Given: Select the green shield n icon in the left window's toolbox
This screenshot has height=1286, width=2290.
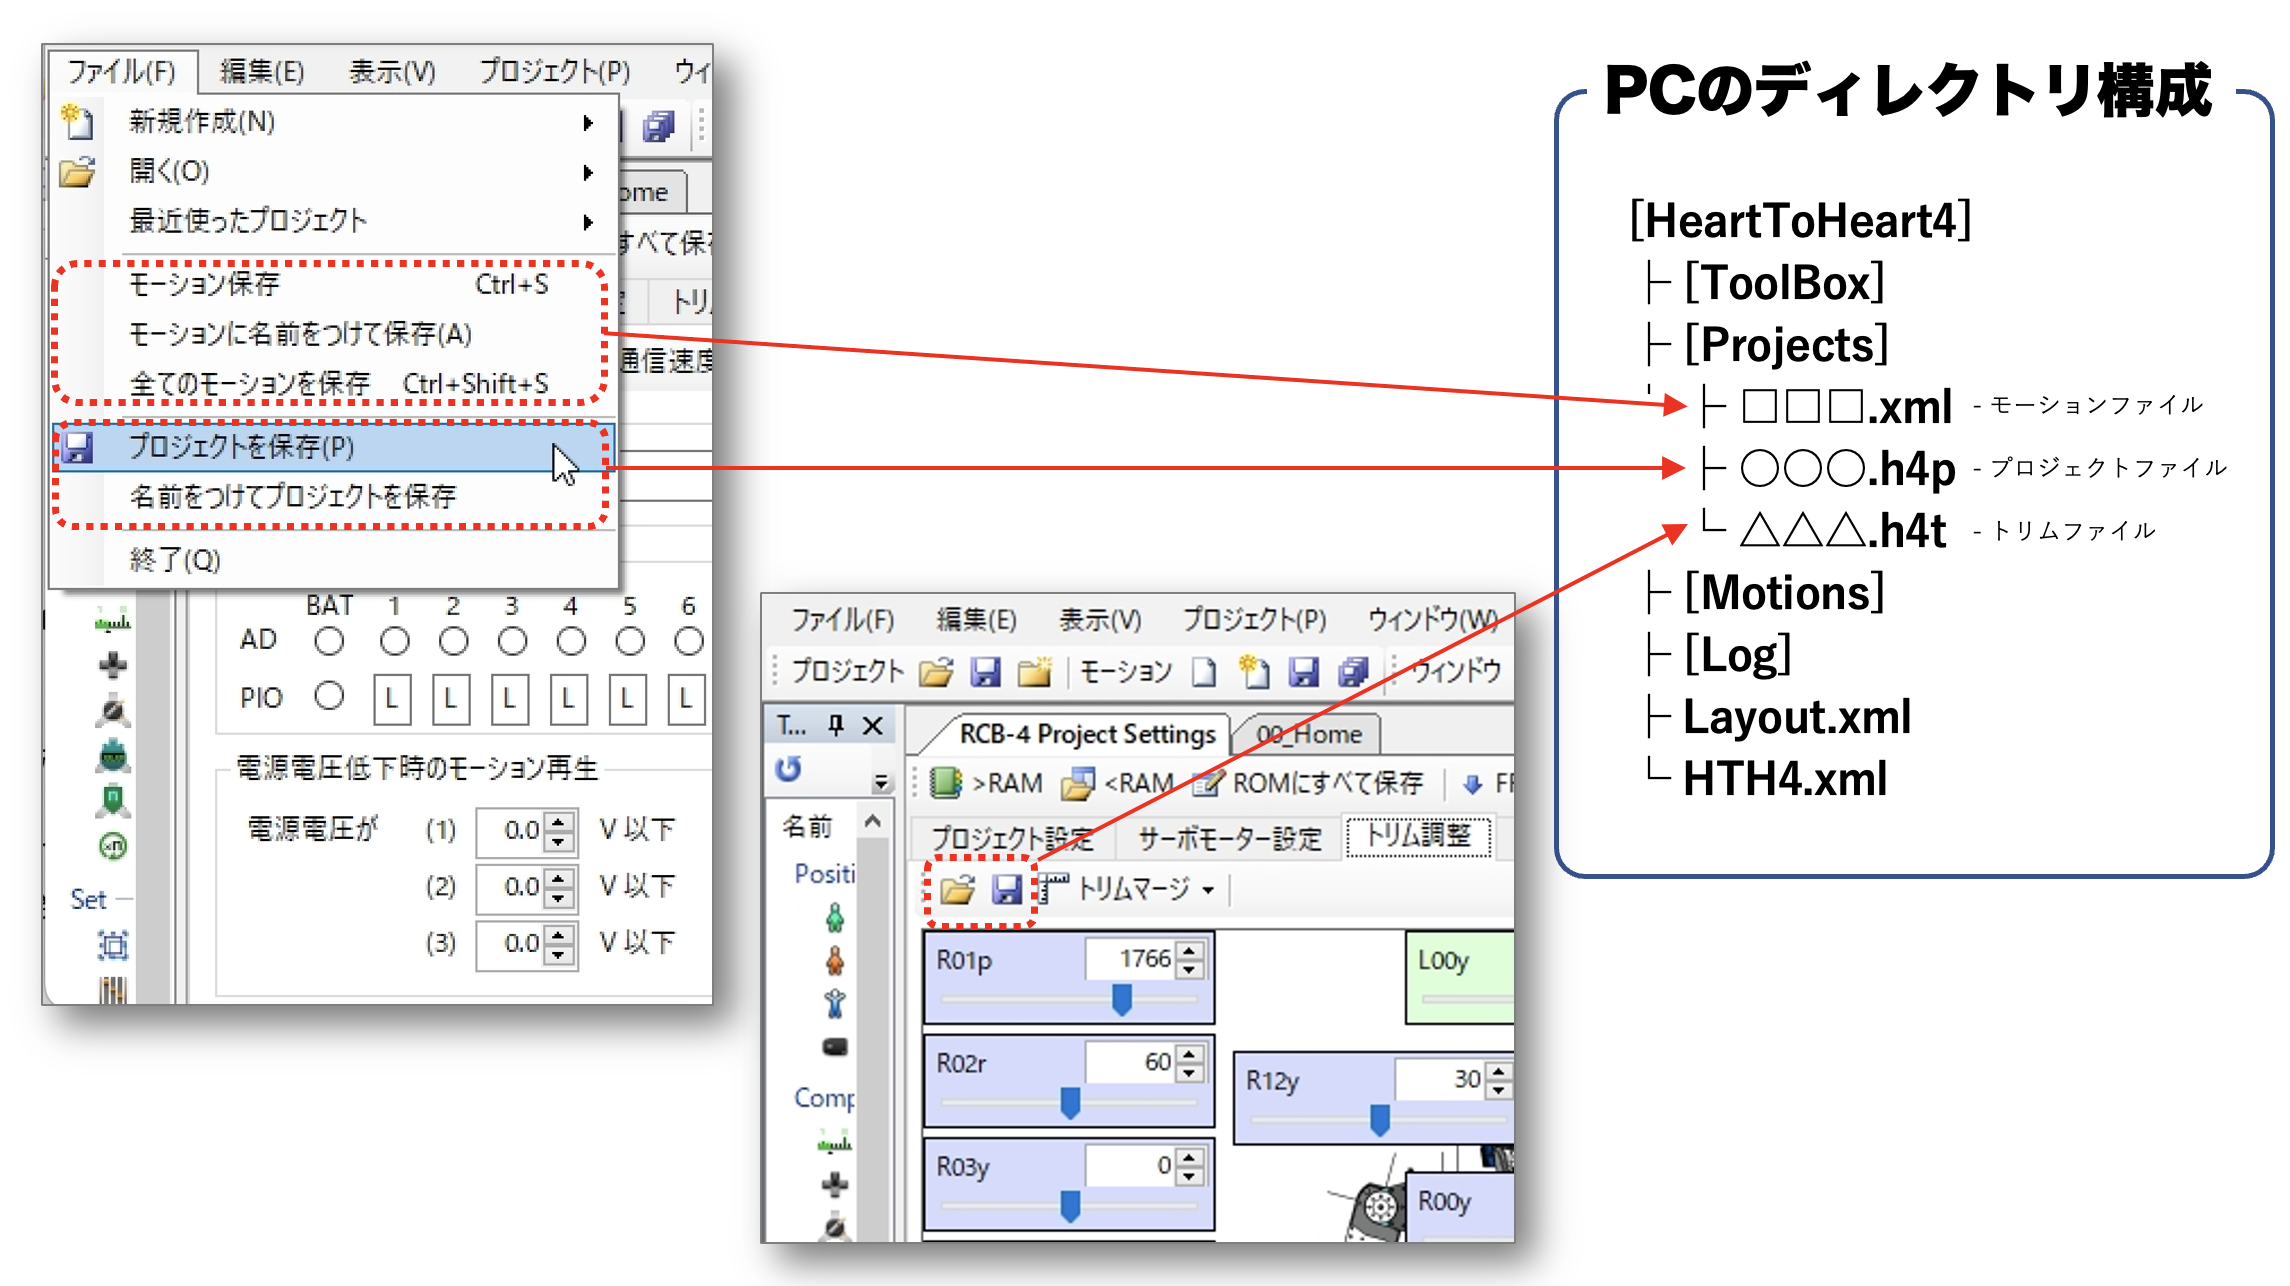Looking at the screenshot, I should pyautogui.click(x=113, y=800).
